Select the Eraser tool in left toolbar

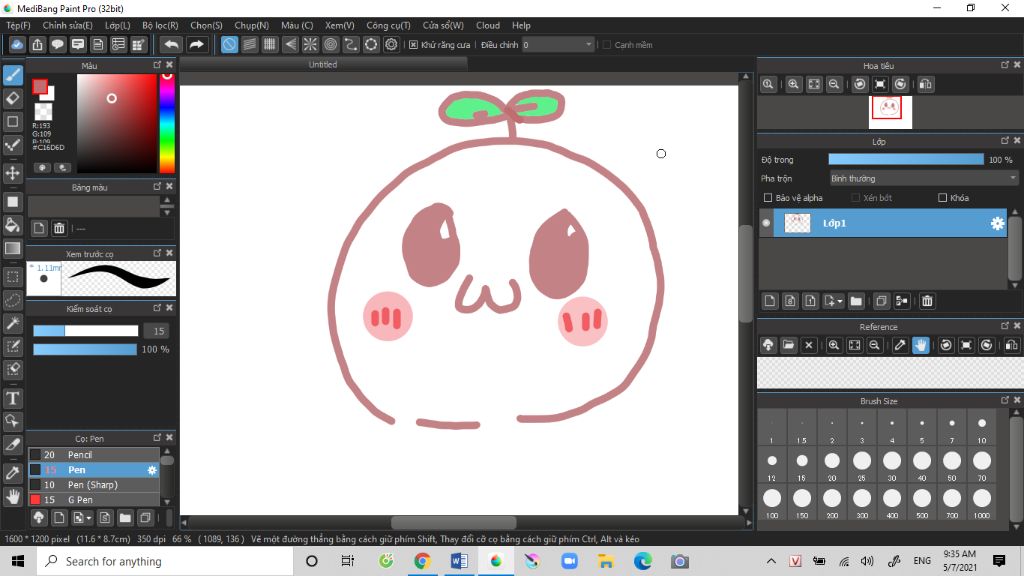13,98
